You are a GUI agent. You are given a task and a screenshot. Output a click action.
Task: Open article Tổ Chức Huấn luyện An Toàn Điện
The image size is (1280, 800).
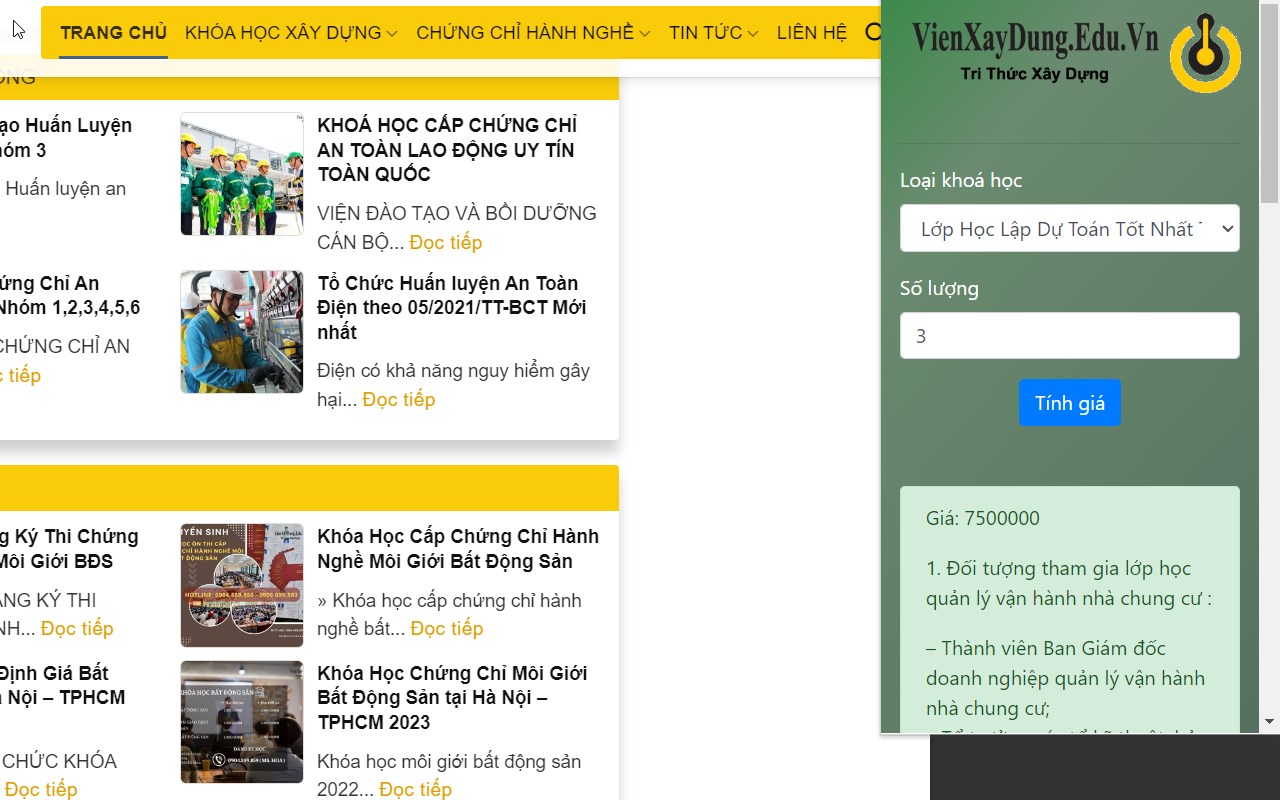pyautogui.click(x=452, y=308)
